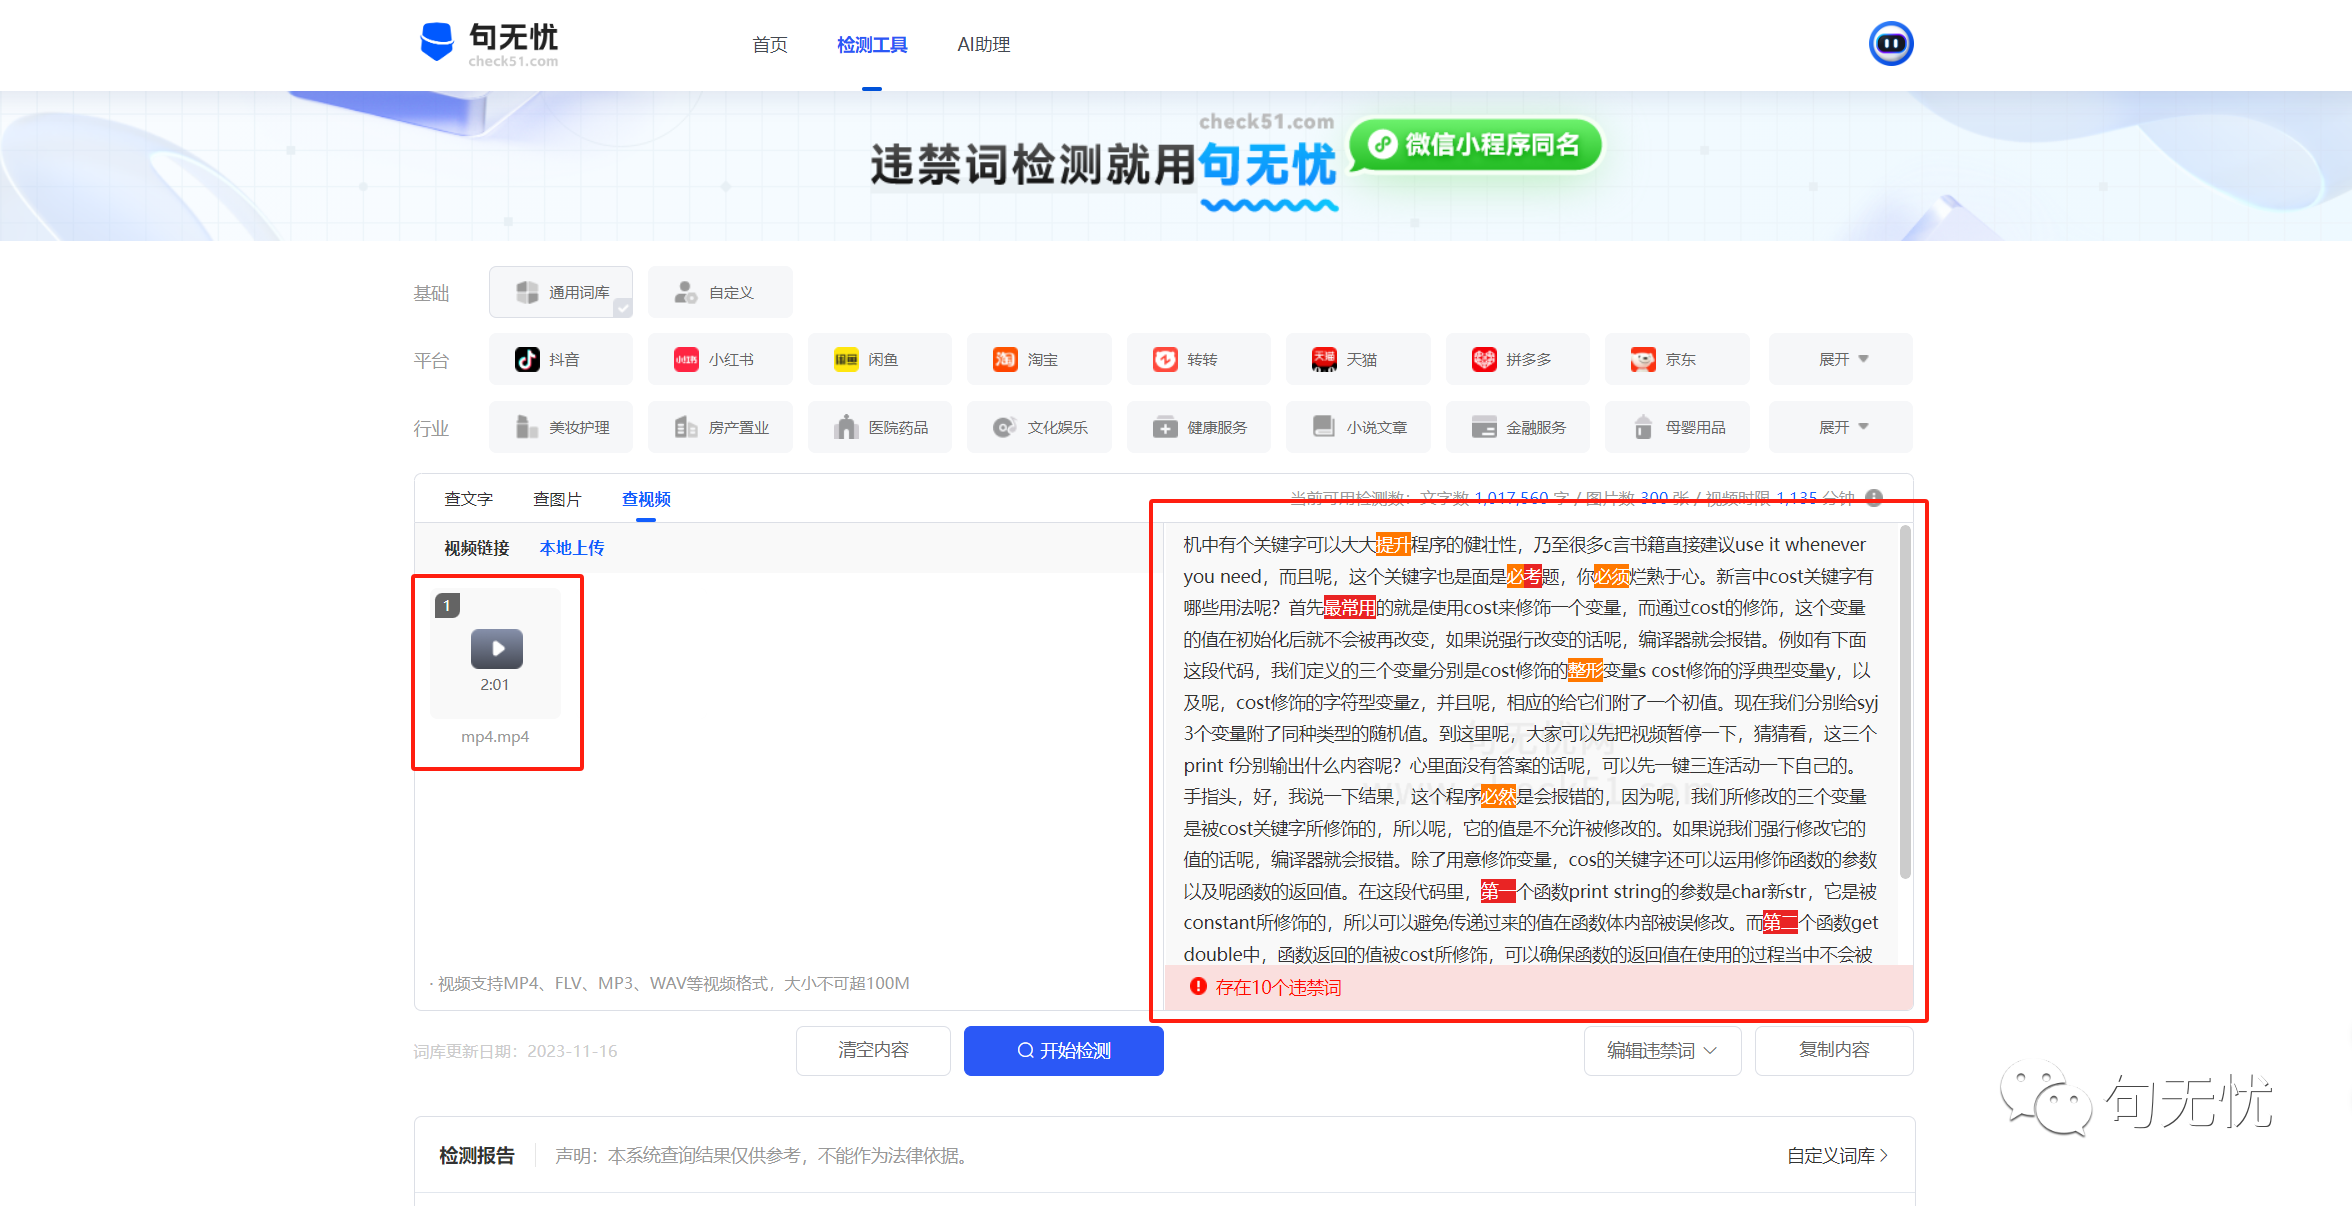The height and width of the screenshot is (1206, 2352).
Task: Click the highlighted word 提升
Action: [x=1393, y=544]
